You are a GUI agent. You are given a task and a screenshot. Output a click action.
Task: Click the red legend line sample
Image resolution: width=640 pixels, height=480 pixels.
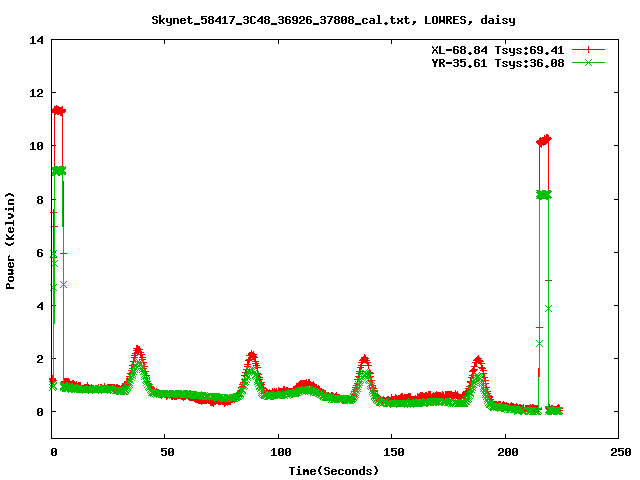(x=588, y=50)
